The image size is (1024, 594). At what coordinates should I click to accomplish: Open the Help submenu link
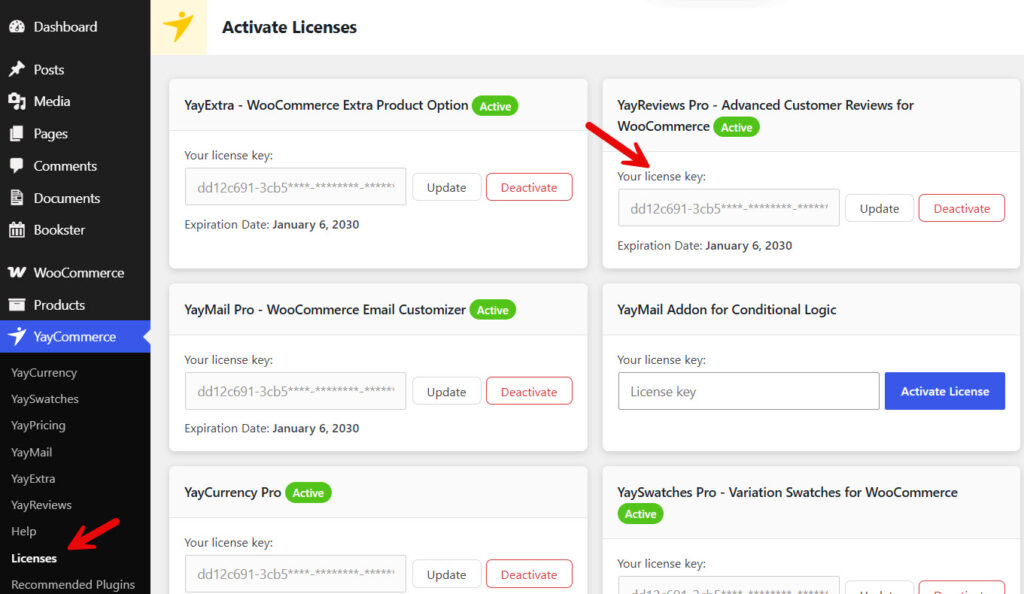coord(24,531)
